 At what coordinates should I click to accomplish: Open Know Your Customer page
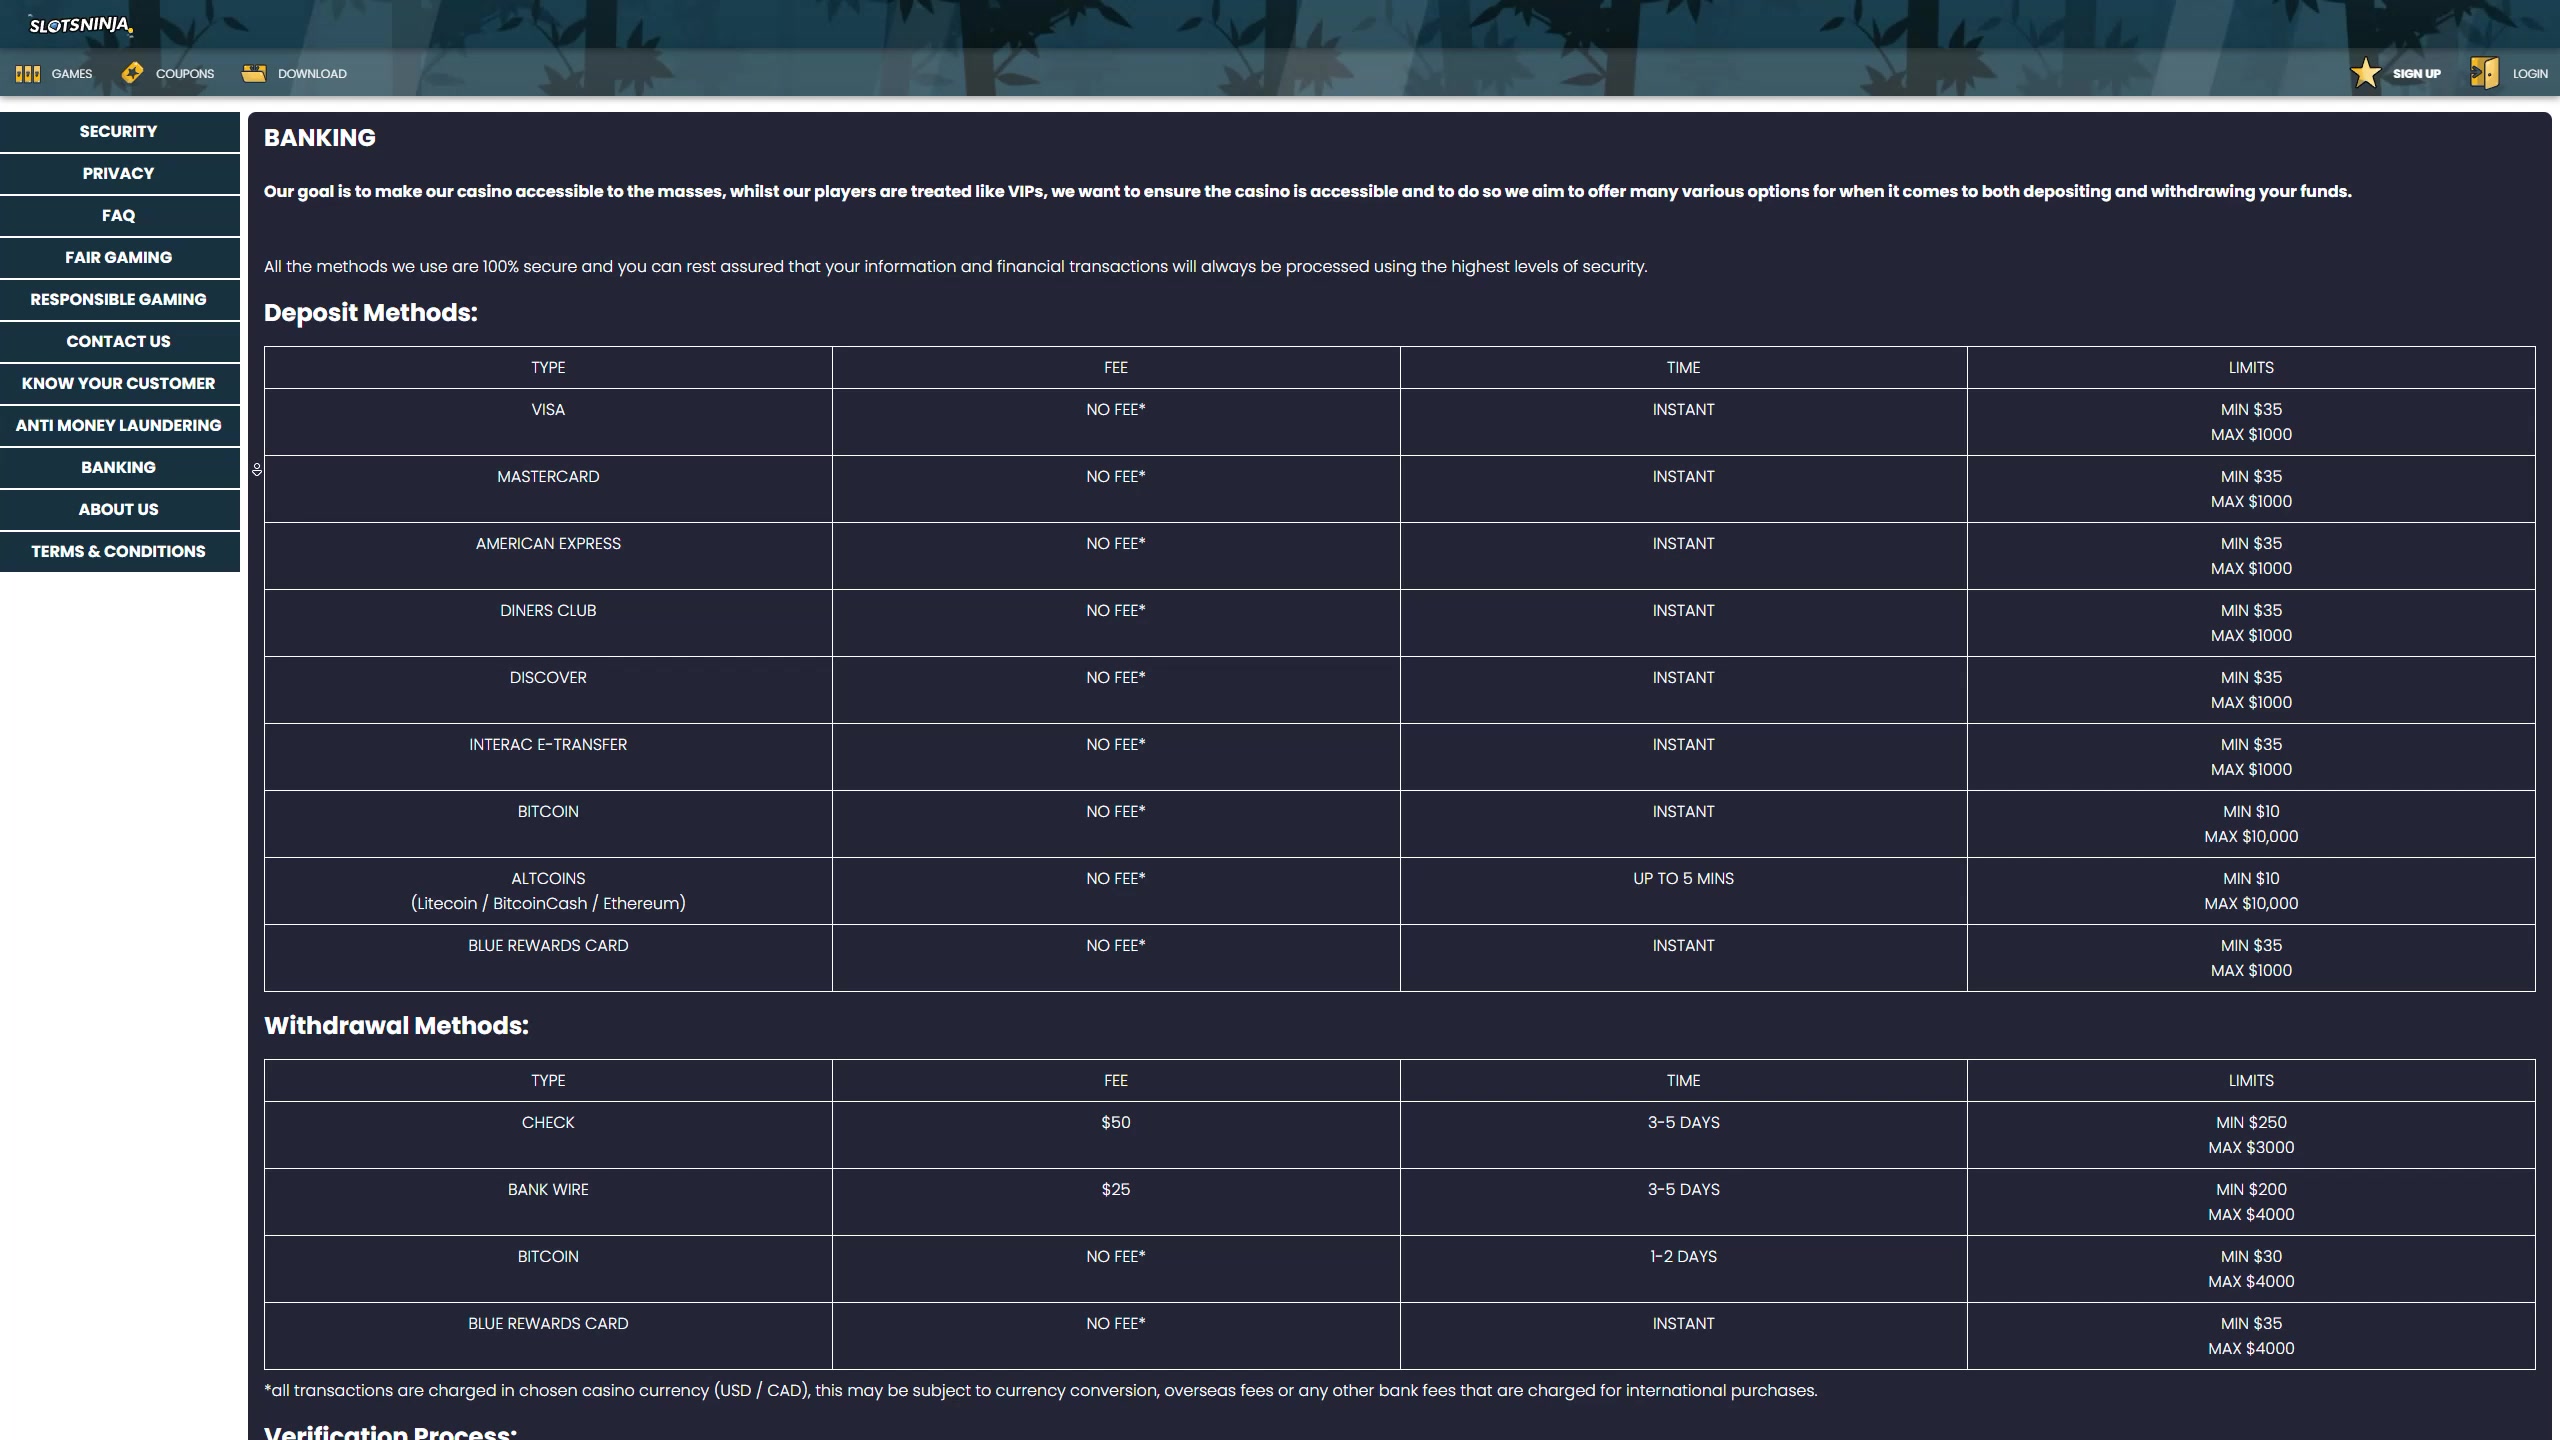(x=118, y=383)
